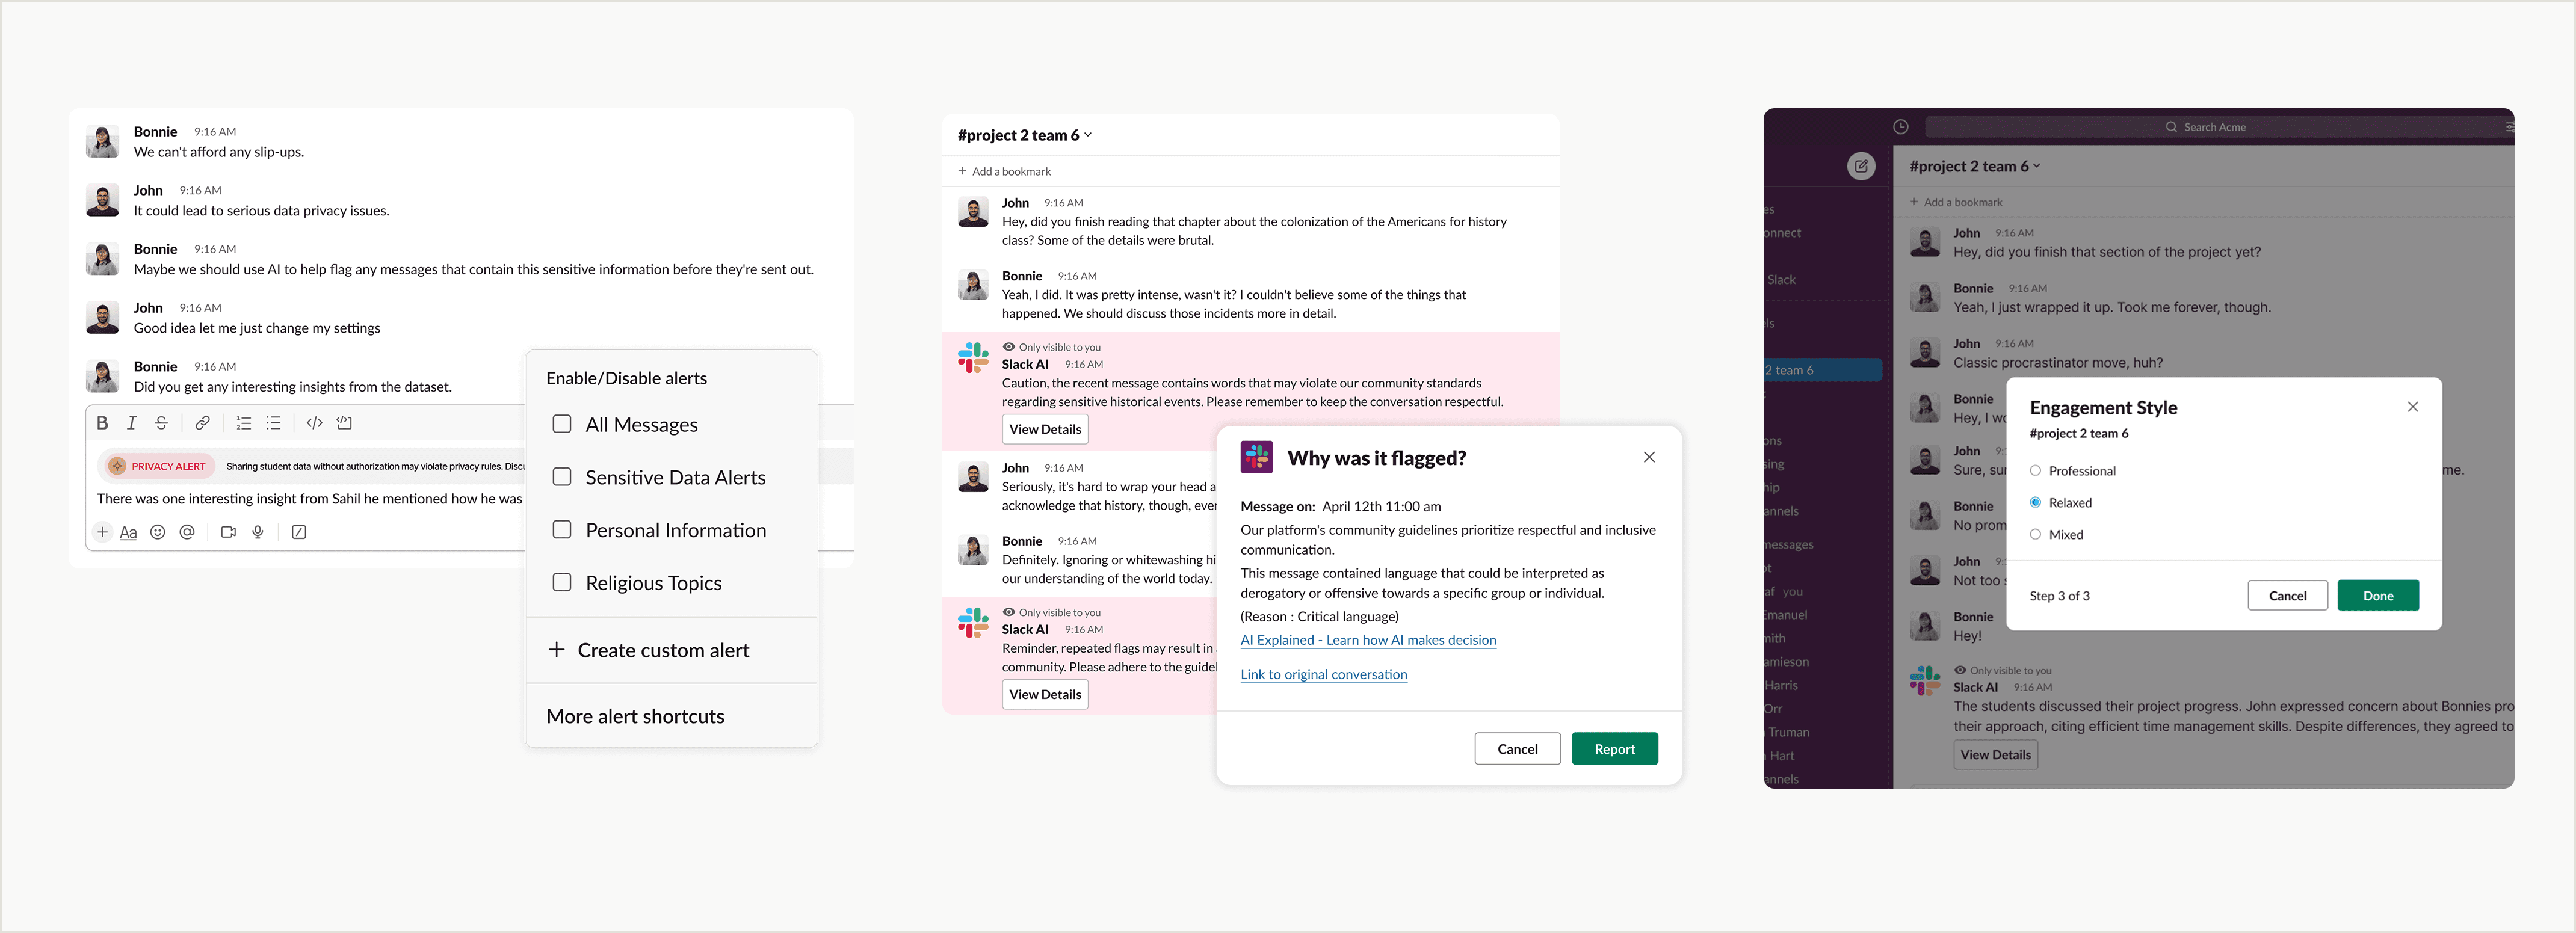Image resolution: width=2576 pixels, height=933 pixels.
Task: Start an ordered list in composer
Action: click(x=243, y=423)
